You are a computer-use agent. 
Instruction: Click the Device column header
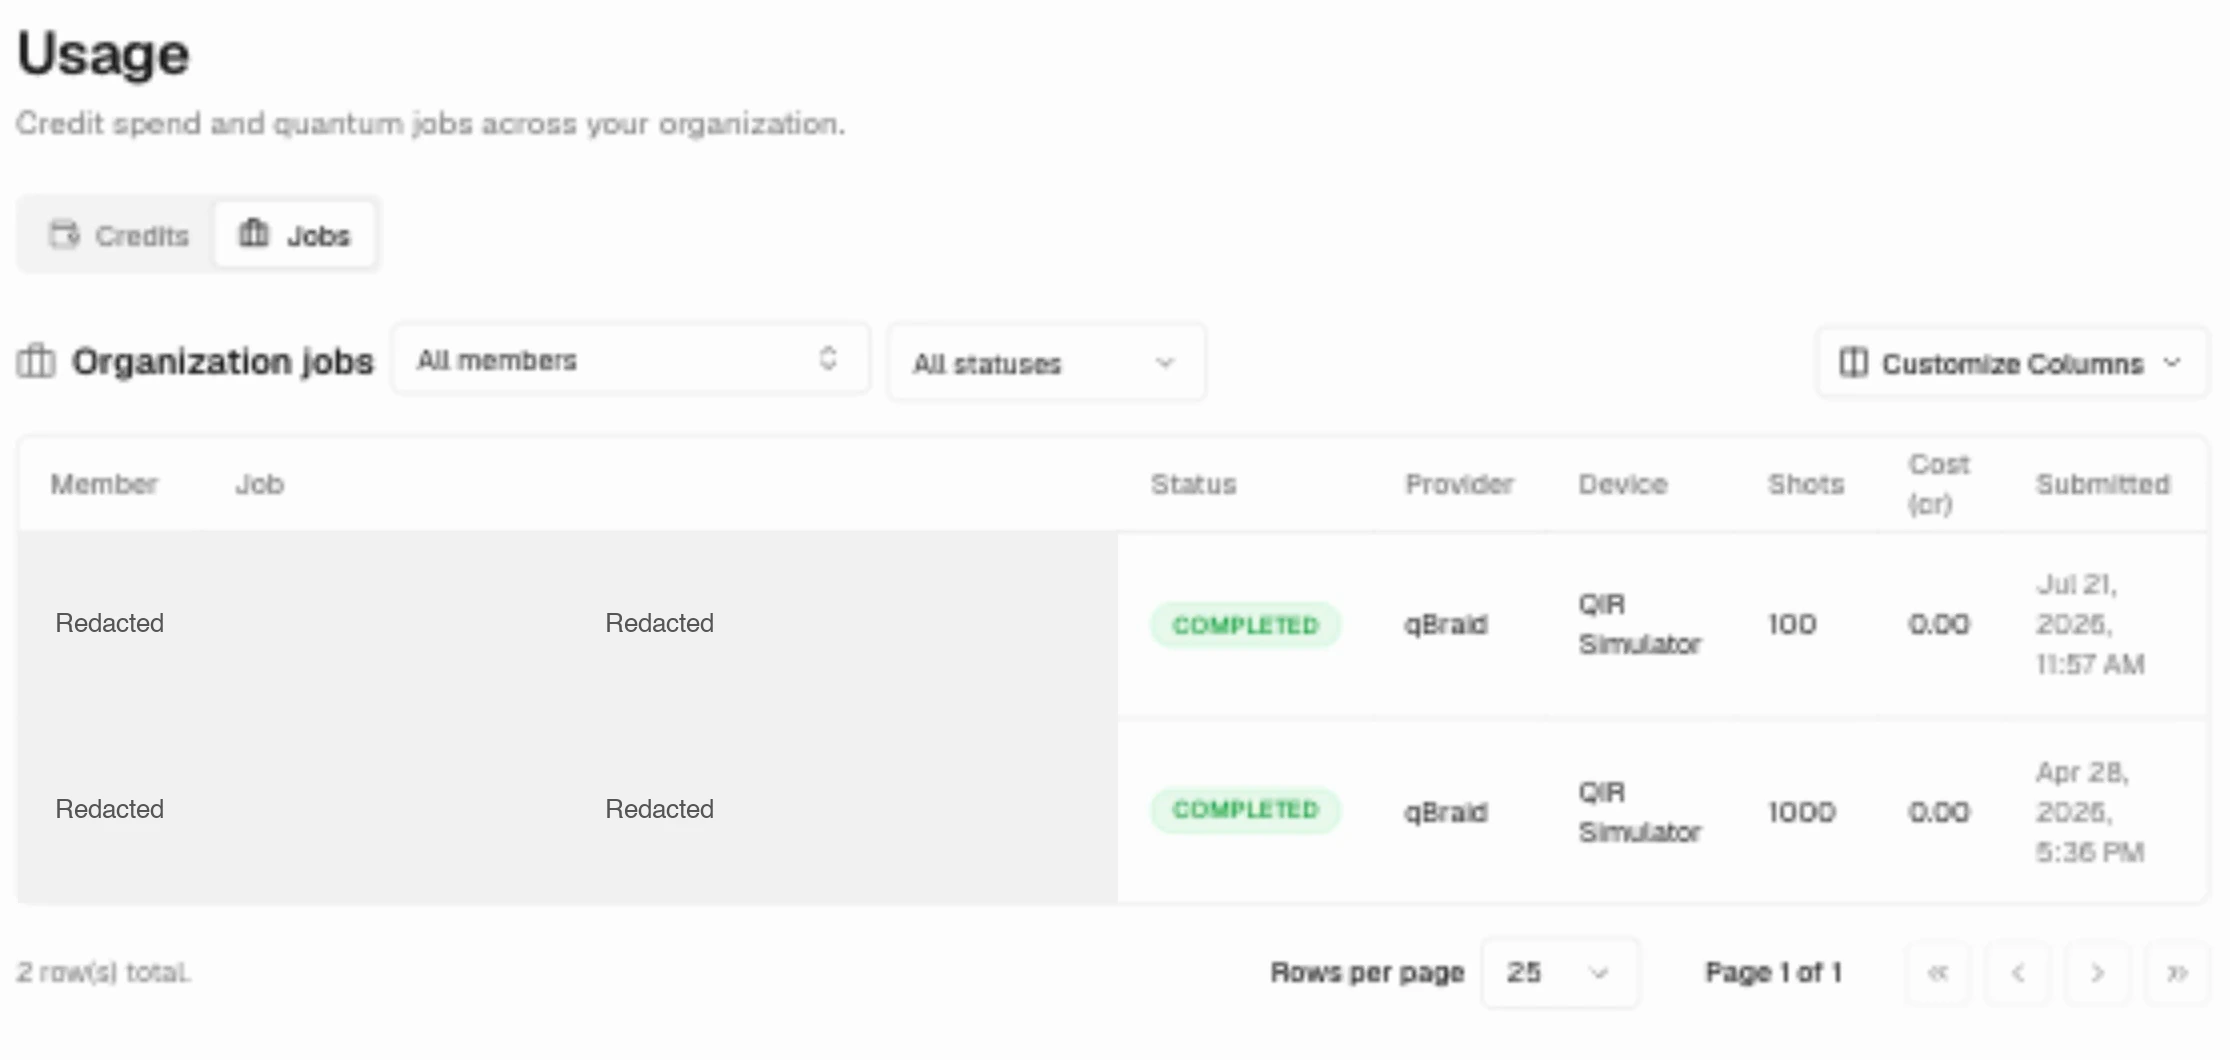pos(1623,484)
